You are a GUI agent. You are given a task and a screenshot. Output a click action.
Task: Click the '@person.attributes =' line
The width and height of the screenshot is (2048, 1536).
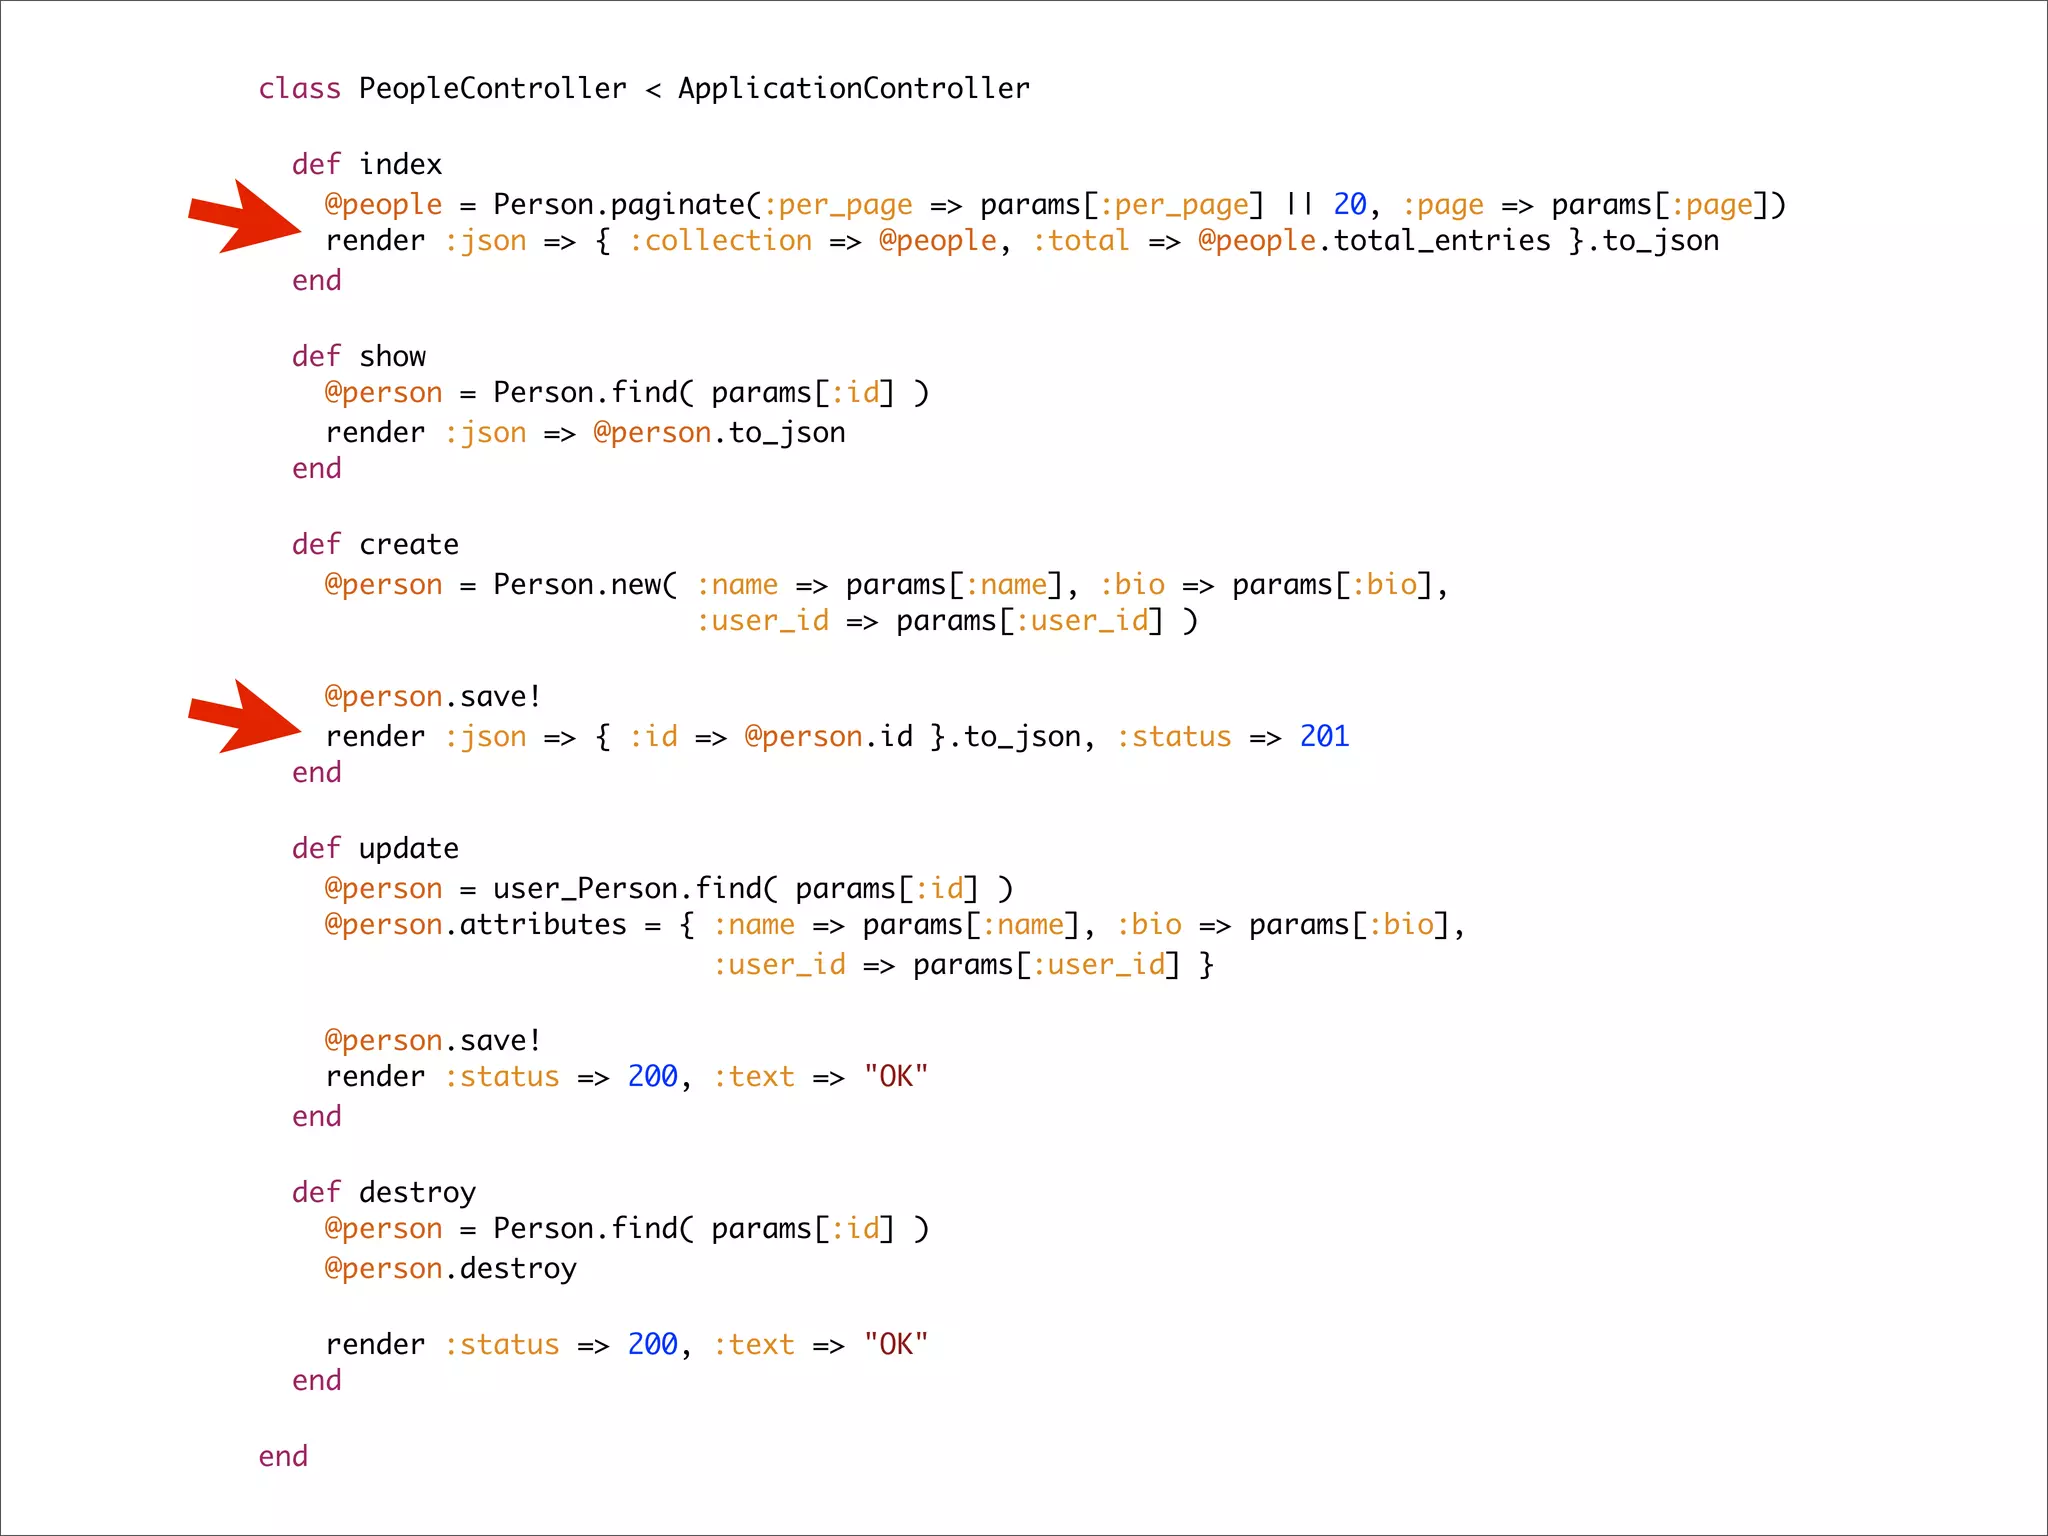click(x=895, y=925)
